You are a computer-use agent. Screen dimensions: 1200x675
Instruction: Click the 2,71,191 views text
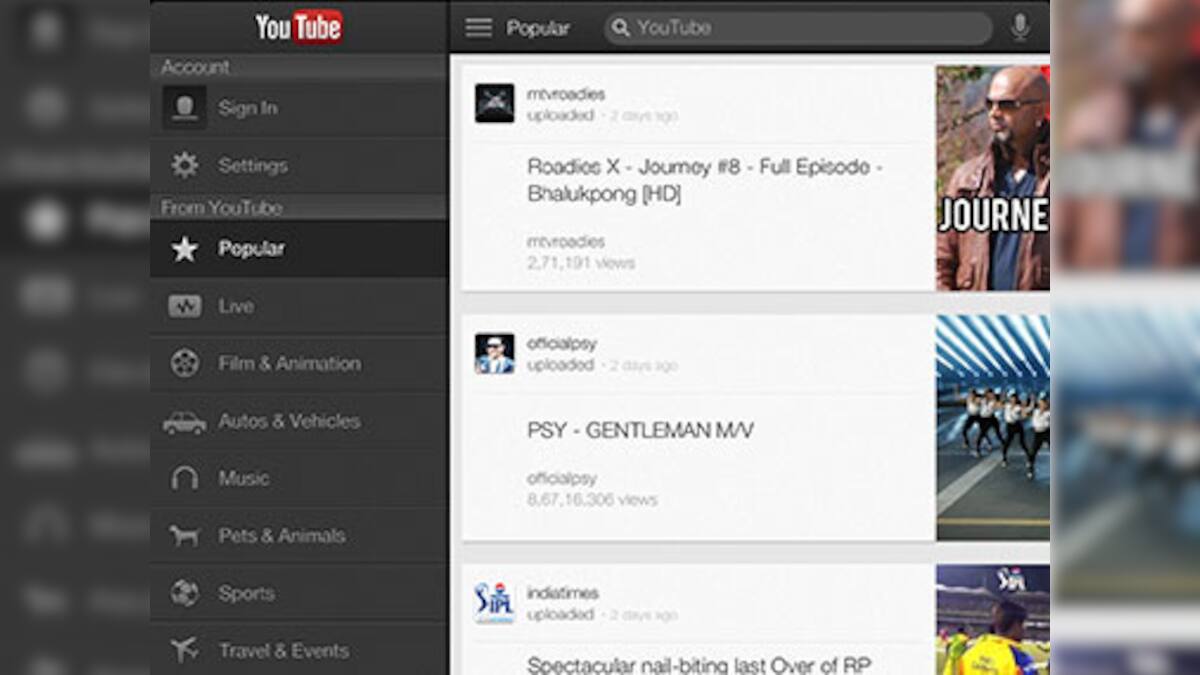click(x=581, y=263)
